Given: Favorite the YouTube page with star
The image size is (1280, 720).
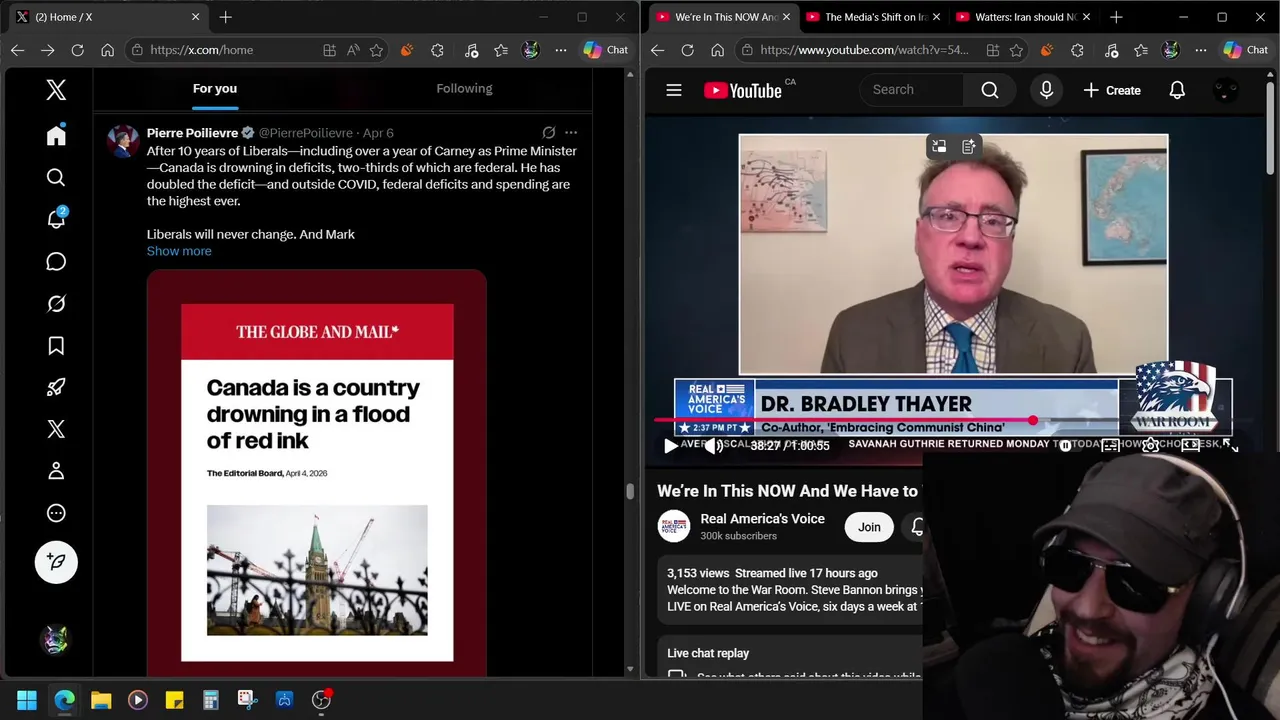Looking at the screenshot, I should 1017,50.
